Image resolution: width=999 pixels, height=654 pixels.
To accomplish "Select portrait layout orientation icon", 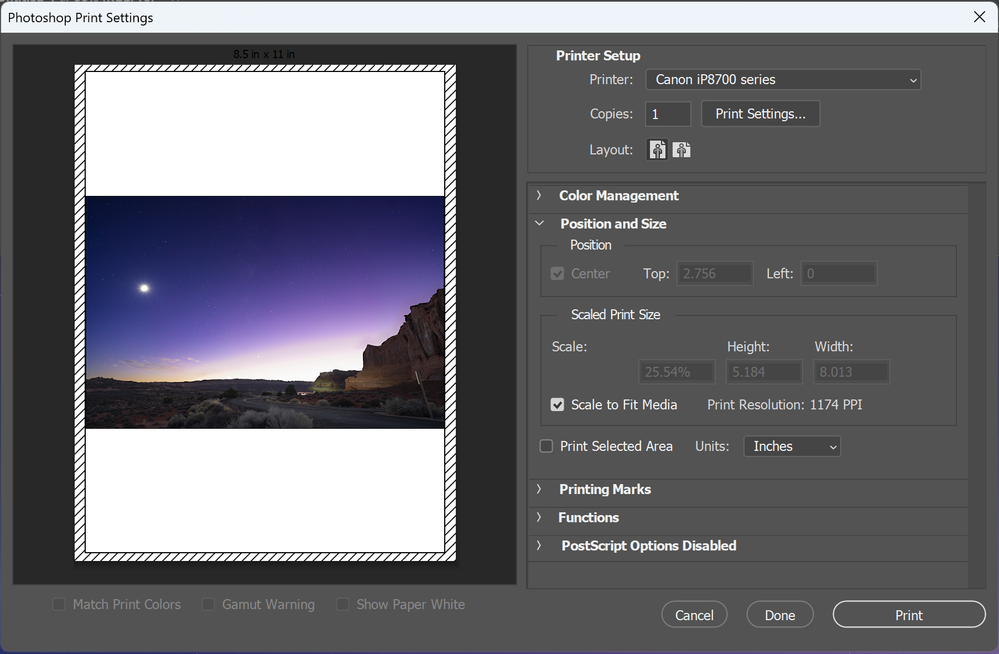I will 658,150.
